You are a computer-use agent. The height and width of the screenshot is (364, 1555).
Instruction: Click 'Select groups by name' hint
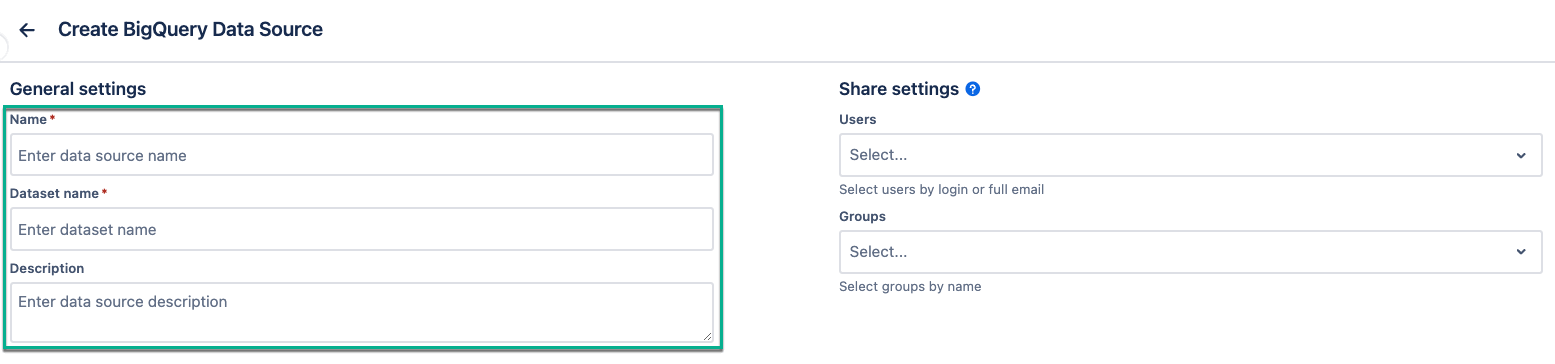pos(910,286)
